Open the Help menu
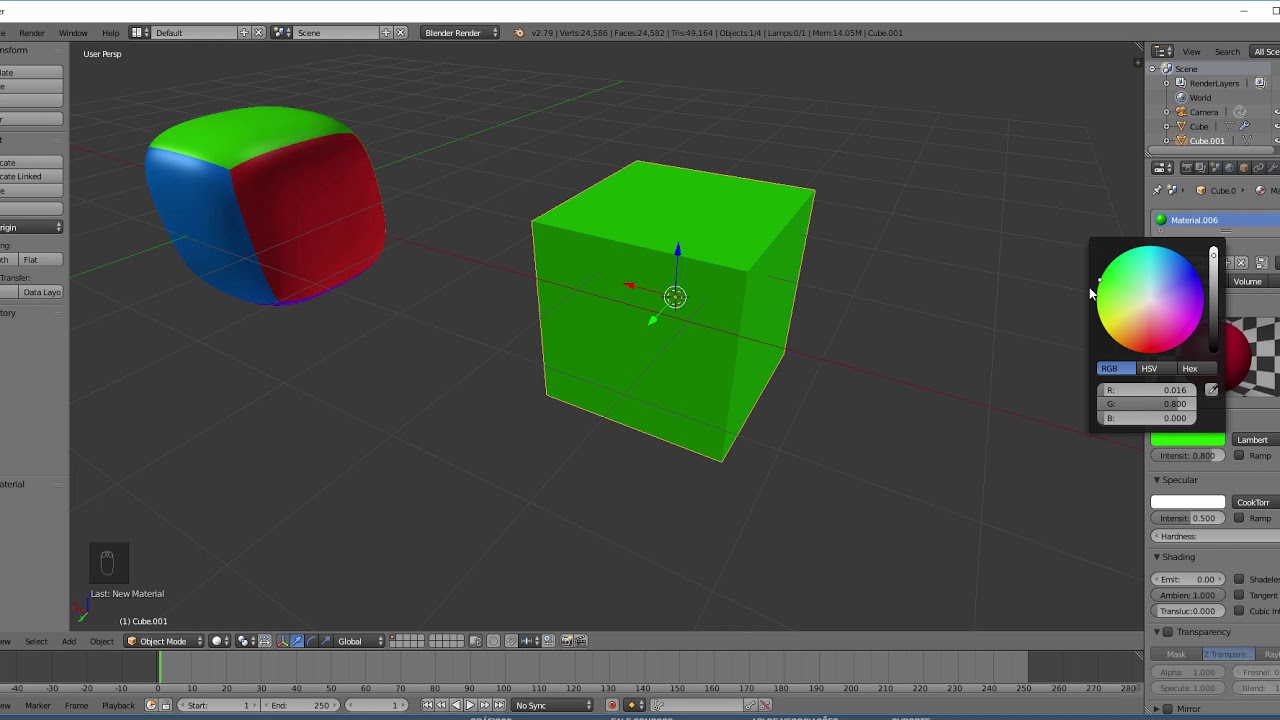This screenshot has width=1280, height=720. click(x=110, y=33)
